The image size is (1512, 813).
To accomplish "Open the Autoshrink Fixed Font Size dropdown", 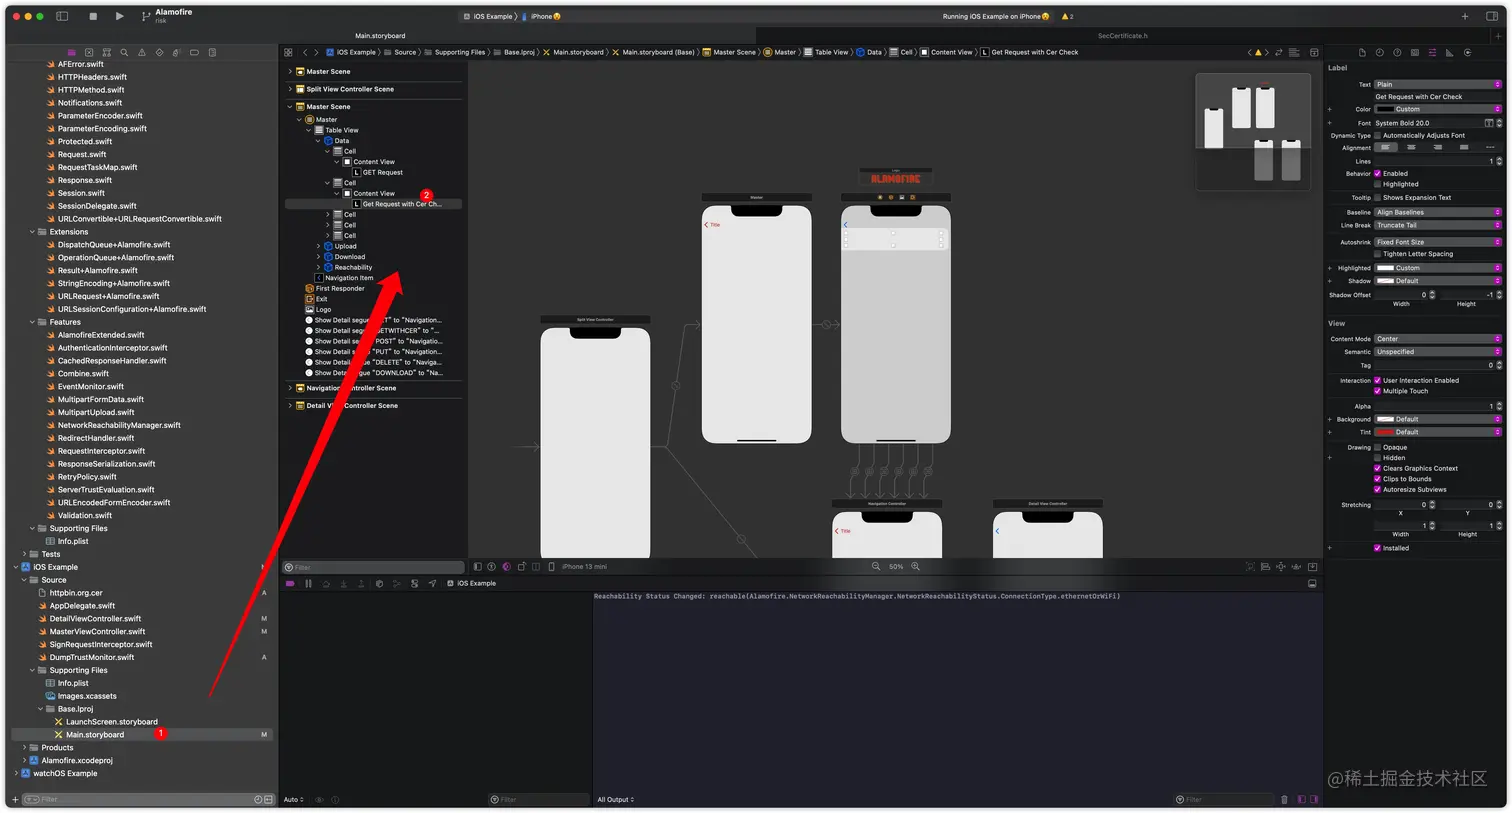I will [1438, 242].
